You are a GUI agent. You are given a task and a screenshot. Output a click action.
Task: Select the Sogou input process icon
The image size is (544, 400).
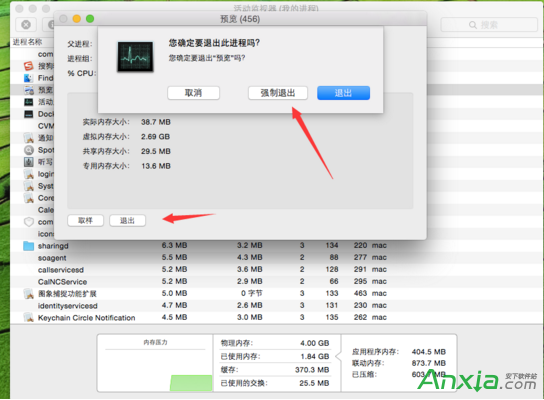click(28, 66)
